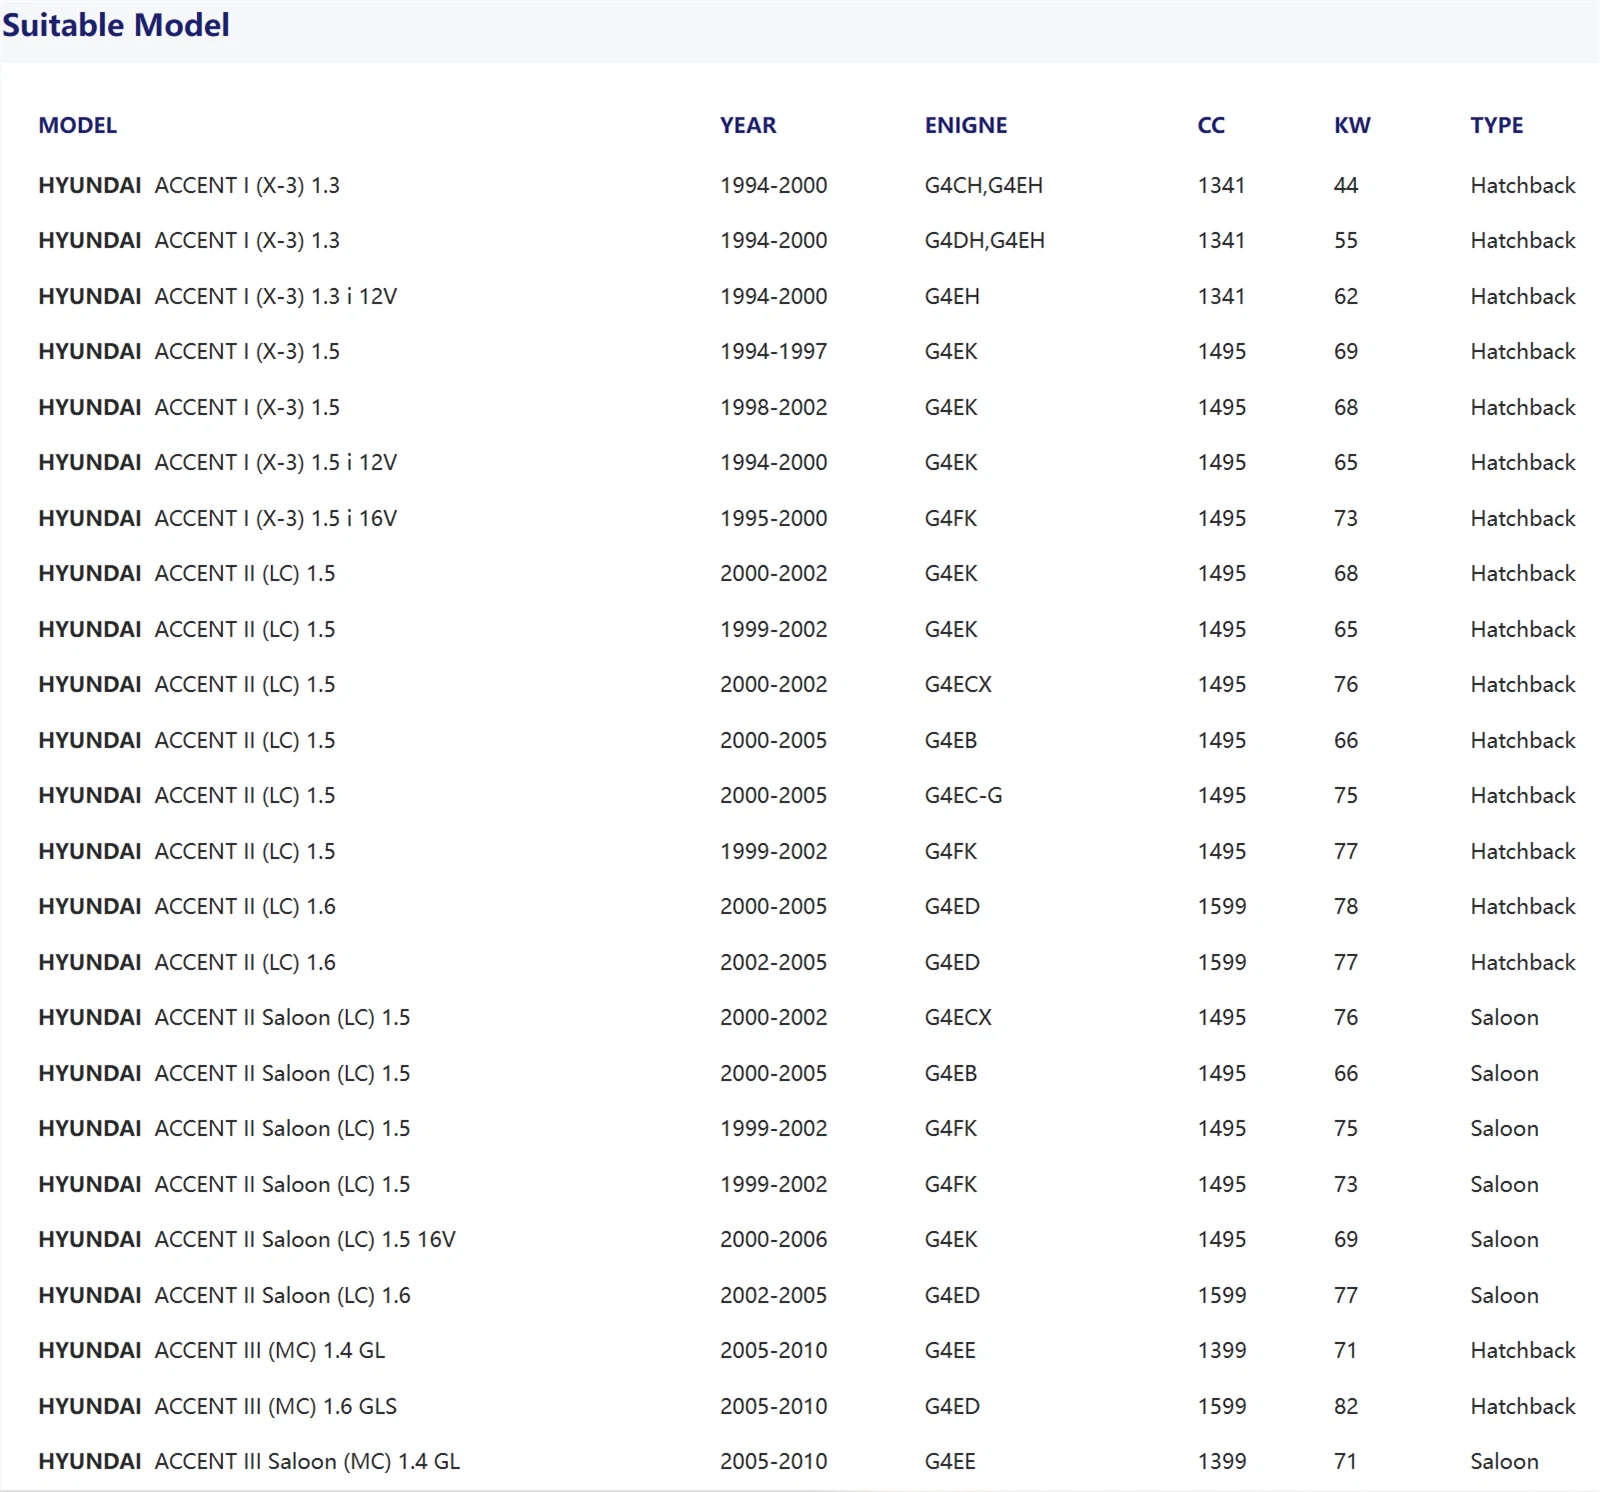Click model ACCENT III (MC) 1.6 GLS

(x=276, y=1406)
